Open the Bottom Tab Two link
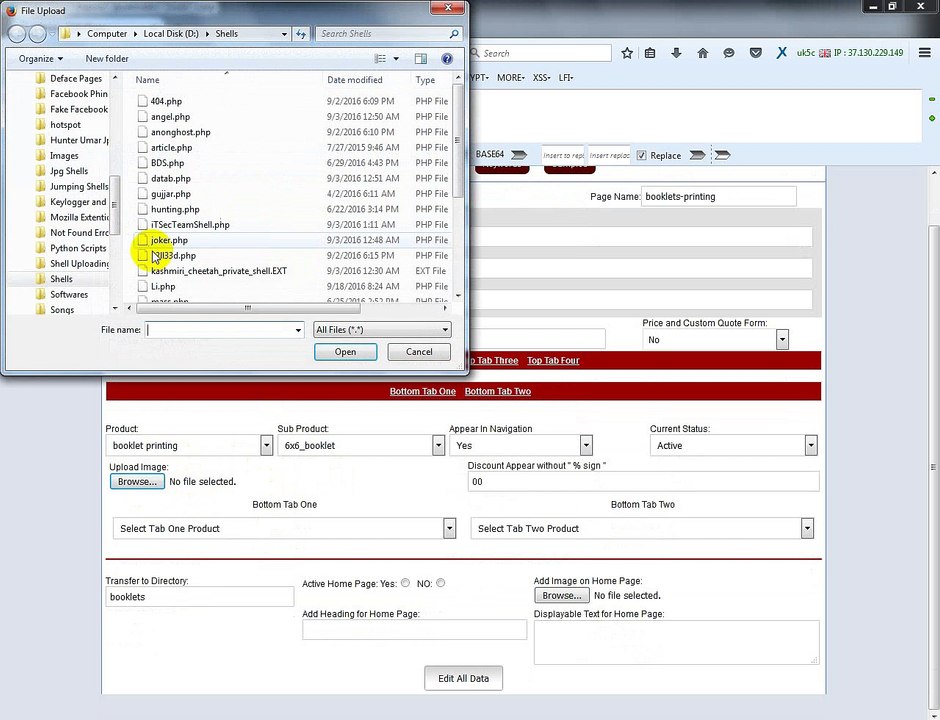 click(498, 391)
